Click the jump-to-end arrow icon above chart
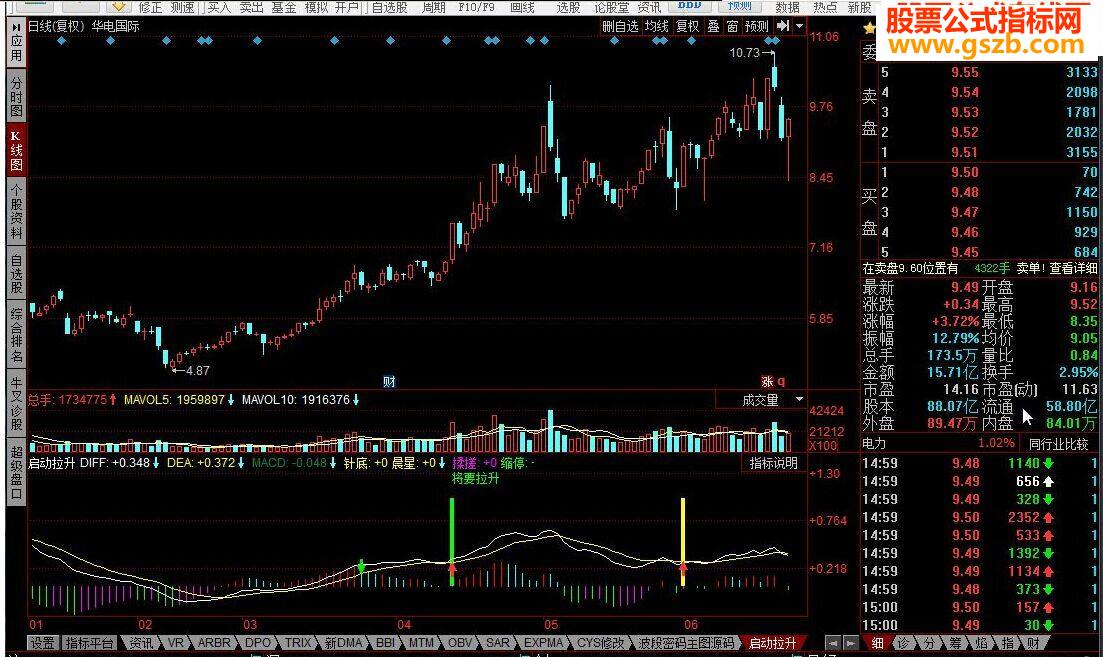The width and height of the screenshot is (1103, 657). 782,26
